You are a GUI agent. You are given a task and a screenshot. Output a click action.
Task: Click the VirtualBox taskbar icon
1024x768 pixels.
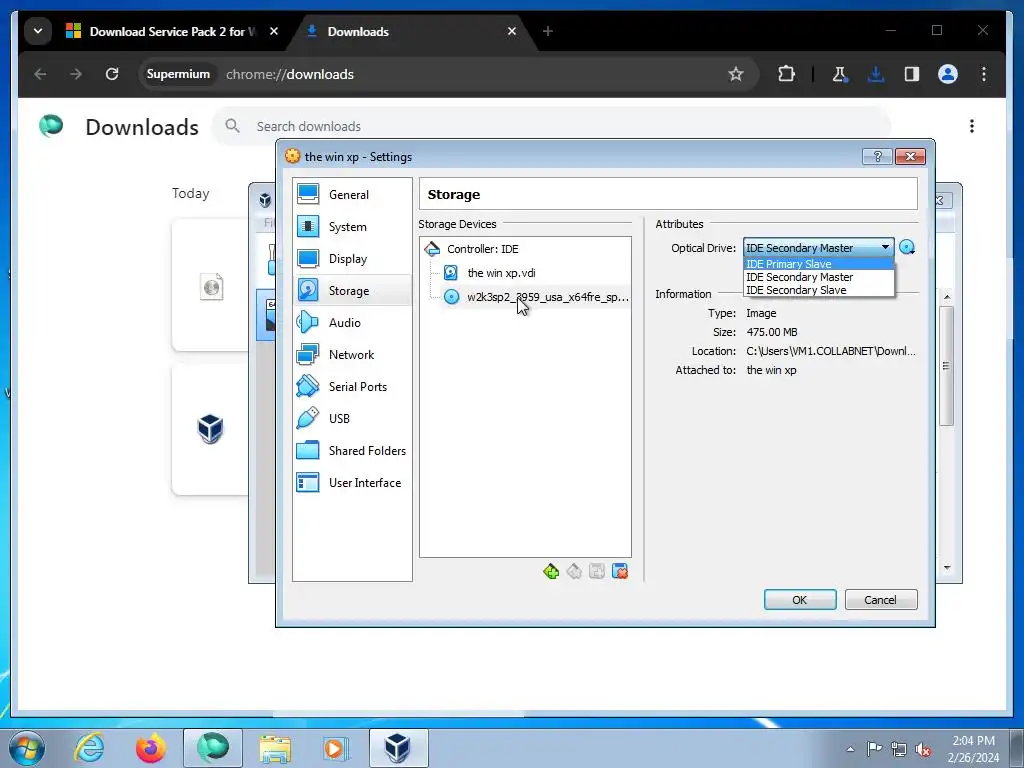coord(398,748)
